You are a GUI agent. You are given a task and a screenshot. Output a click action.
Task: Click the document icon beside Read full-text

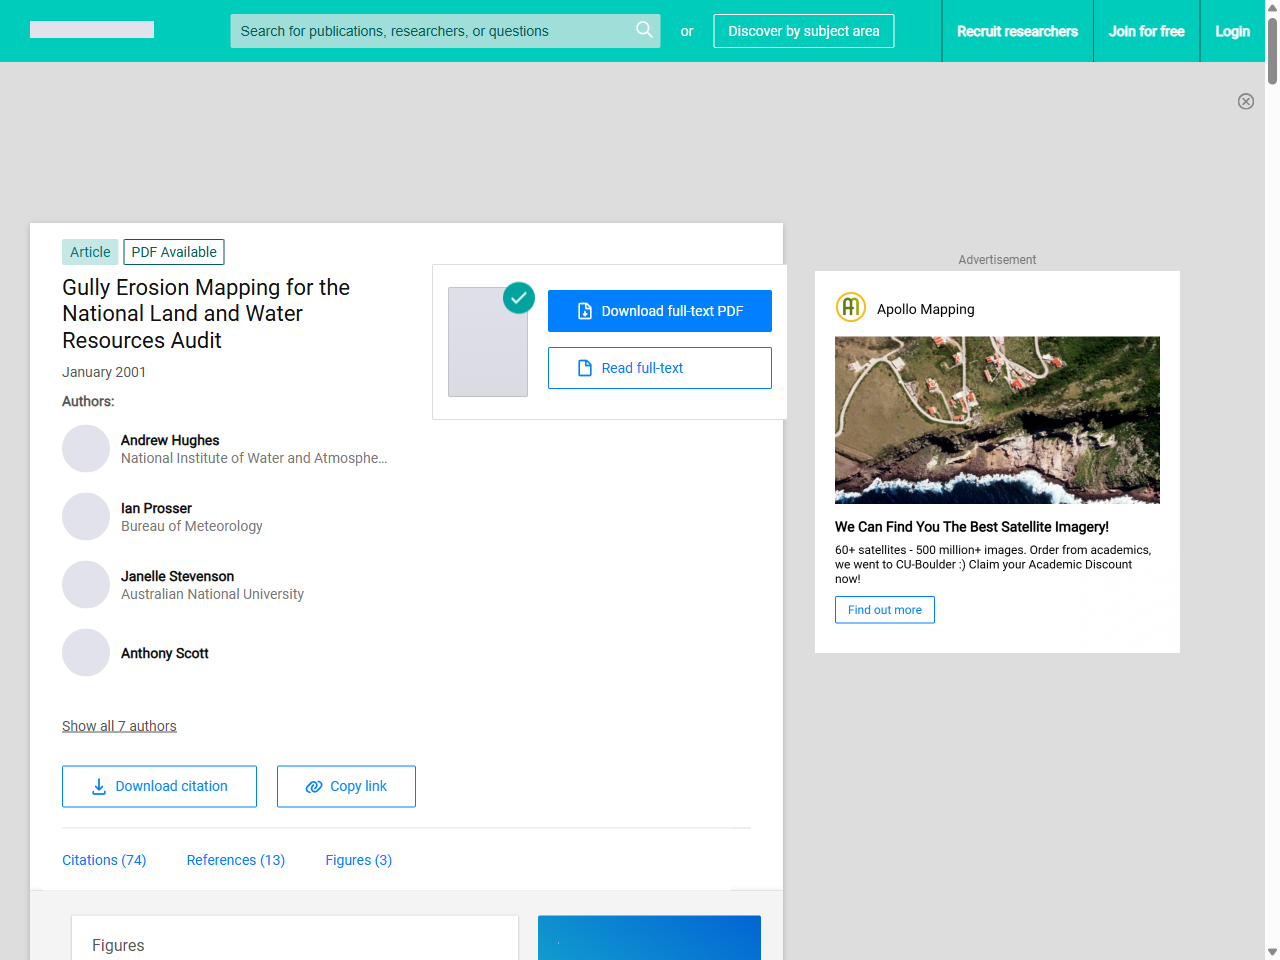(x=584, y=368)
